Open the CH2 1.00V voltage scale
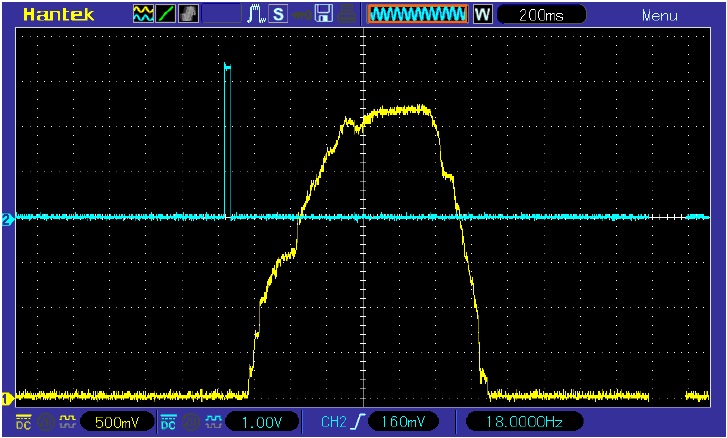The width and height of the screenshot is (727, 438). 262,422
